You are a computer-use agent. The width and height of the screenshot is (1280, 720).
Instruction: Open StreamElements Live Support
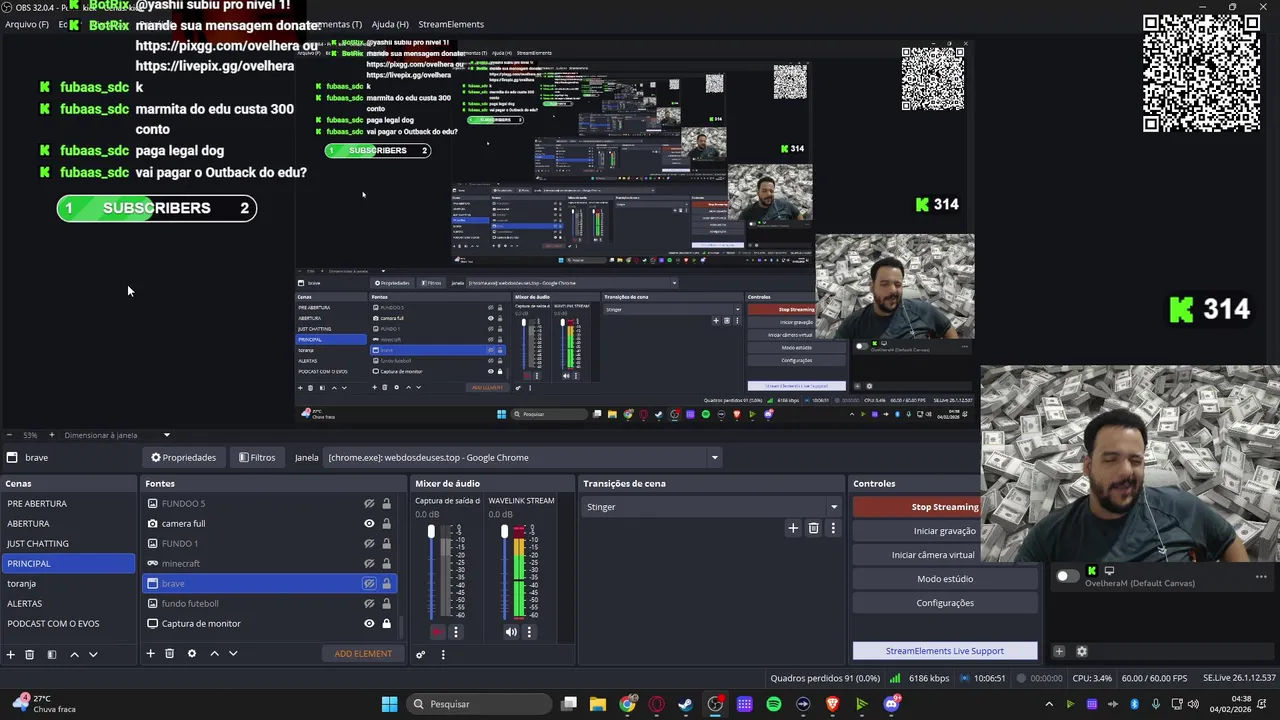945,651
